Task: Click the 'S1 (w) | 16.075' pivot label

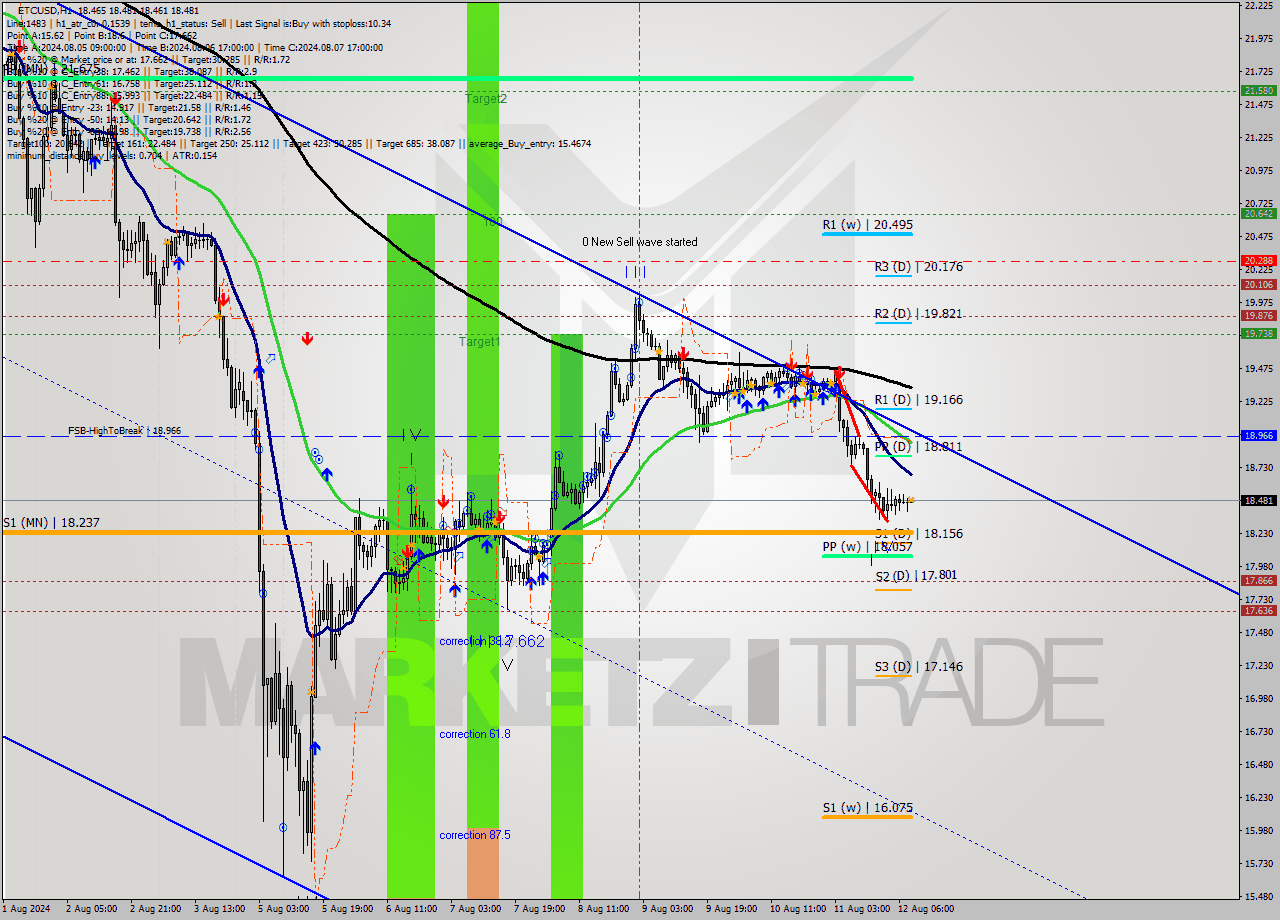Action: pyautogui.click(x=867, y=808)
